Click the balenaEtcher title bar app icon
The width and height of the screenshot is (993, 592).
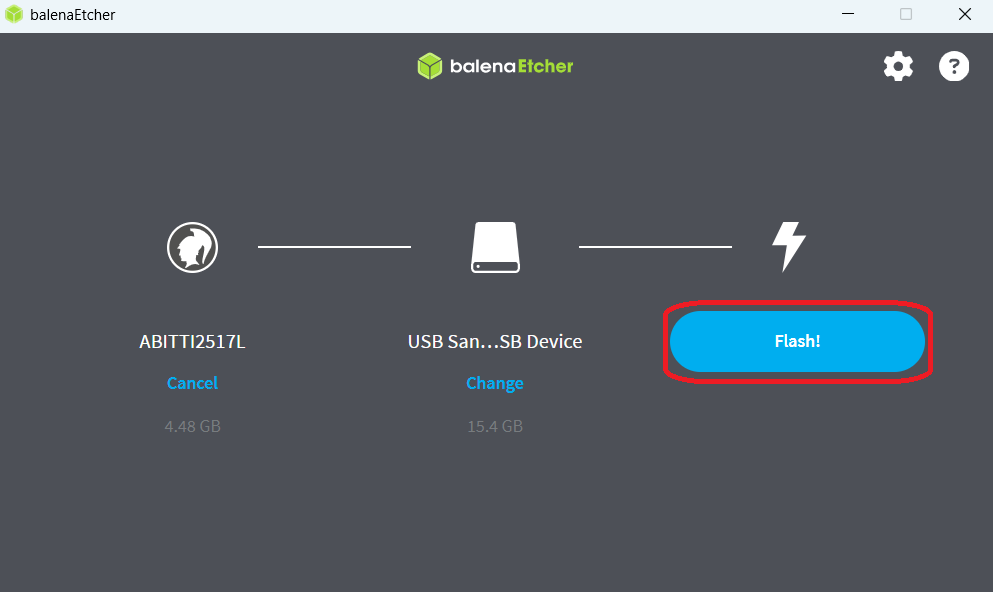(x=15, y=14)
